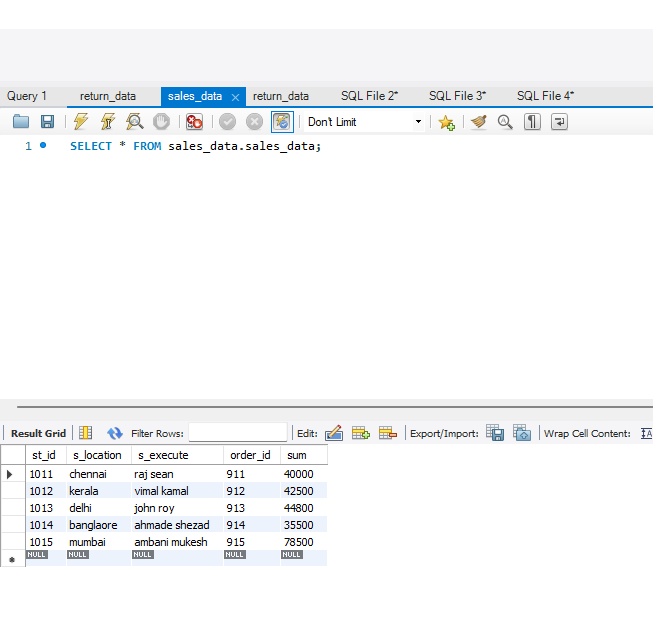
Task: Switch to SQL File 4 tab
Action: 545,96
